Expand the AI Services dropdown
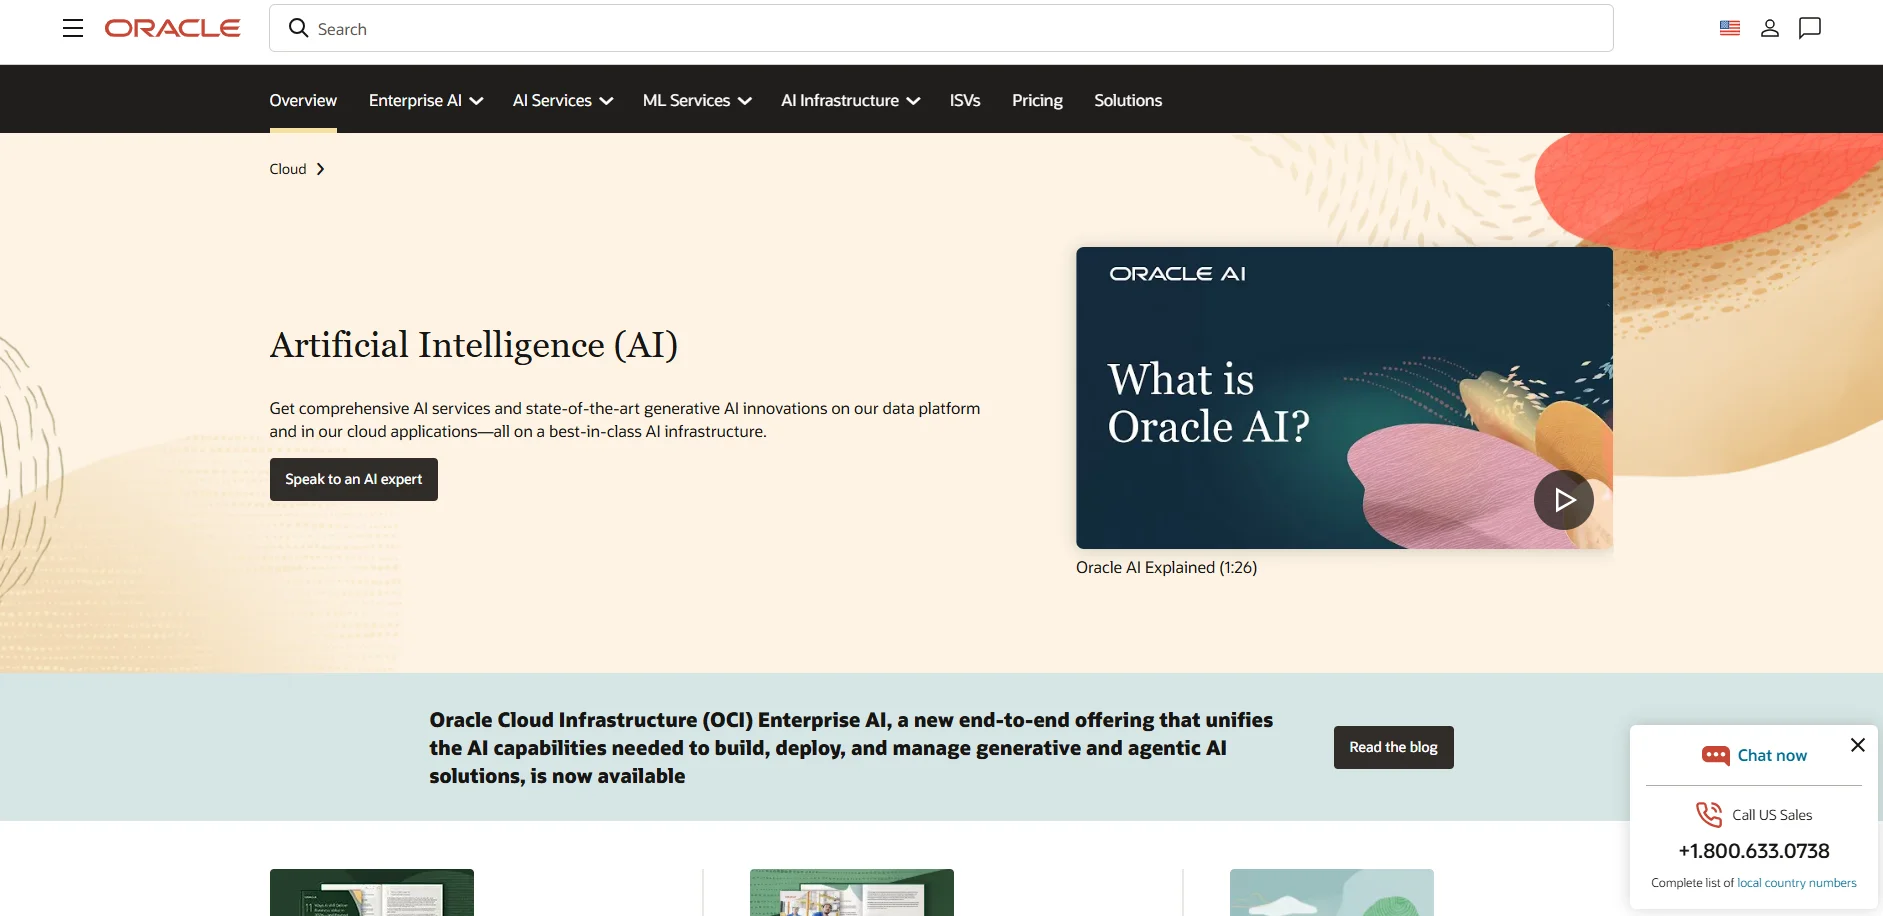 coord(562,100)
